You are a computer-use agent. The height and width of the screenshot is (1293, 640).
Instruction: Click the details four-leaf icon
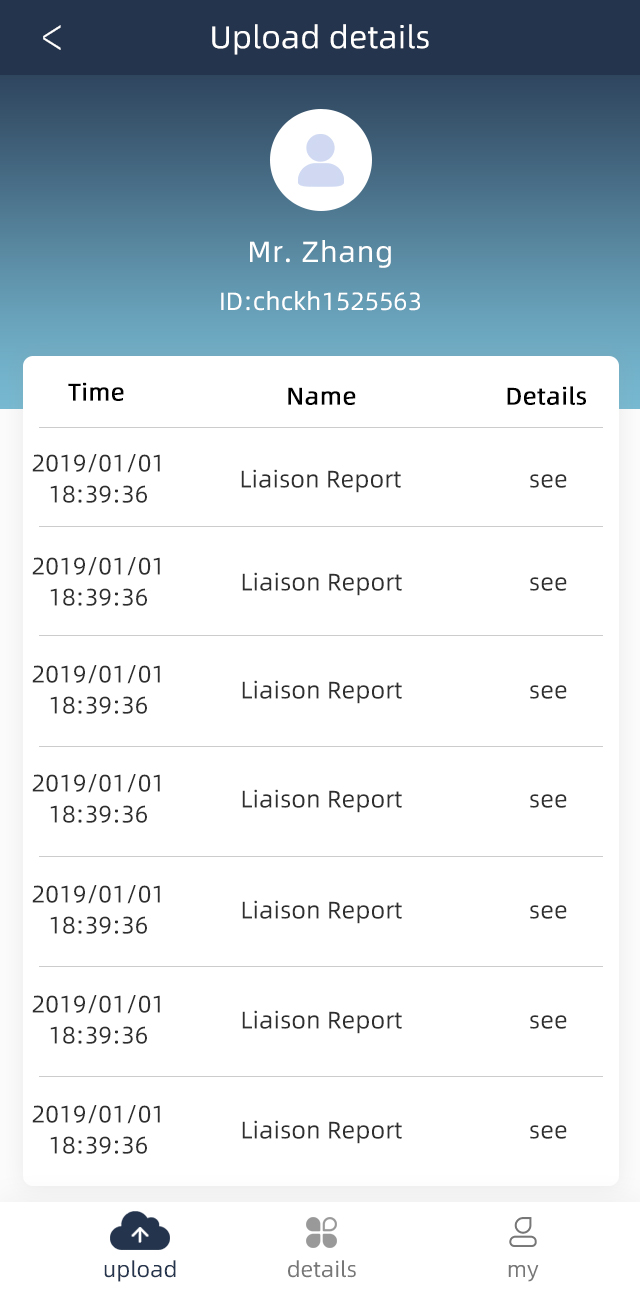(321, 1232)
